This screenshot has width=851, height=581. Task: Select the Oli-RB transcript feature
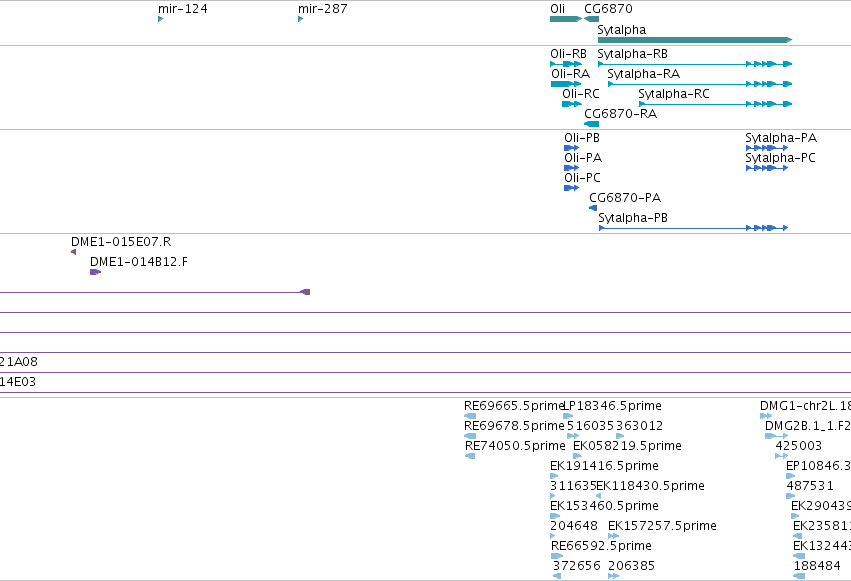coord(566,64)
